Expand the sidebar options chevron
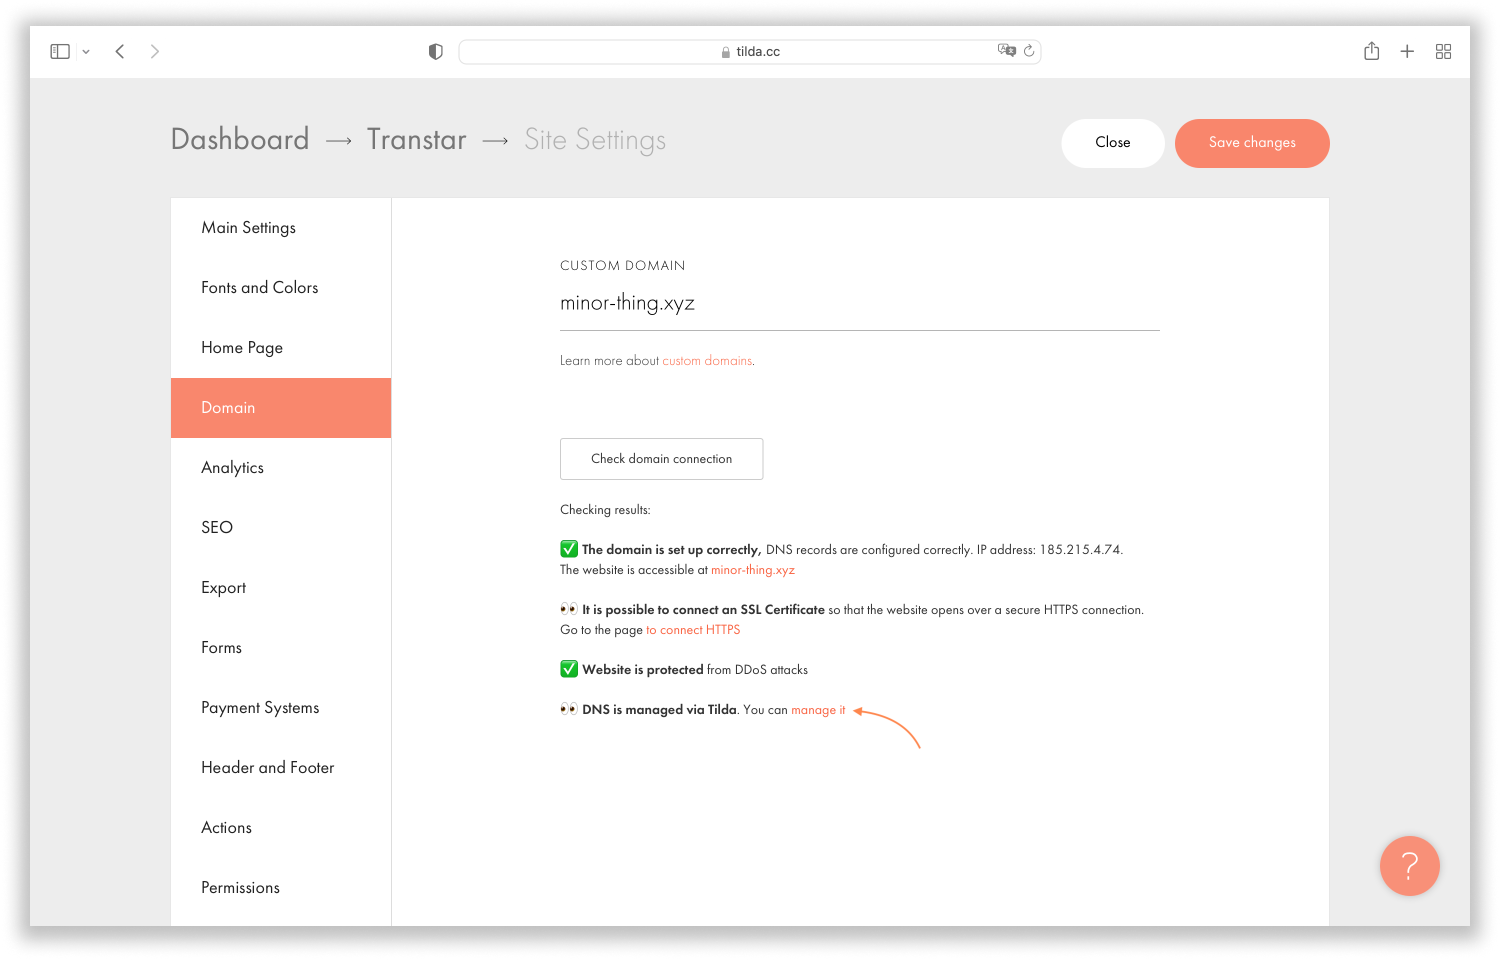Viewport: 1500px width, 960px height. click(x=85, y=51)
